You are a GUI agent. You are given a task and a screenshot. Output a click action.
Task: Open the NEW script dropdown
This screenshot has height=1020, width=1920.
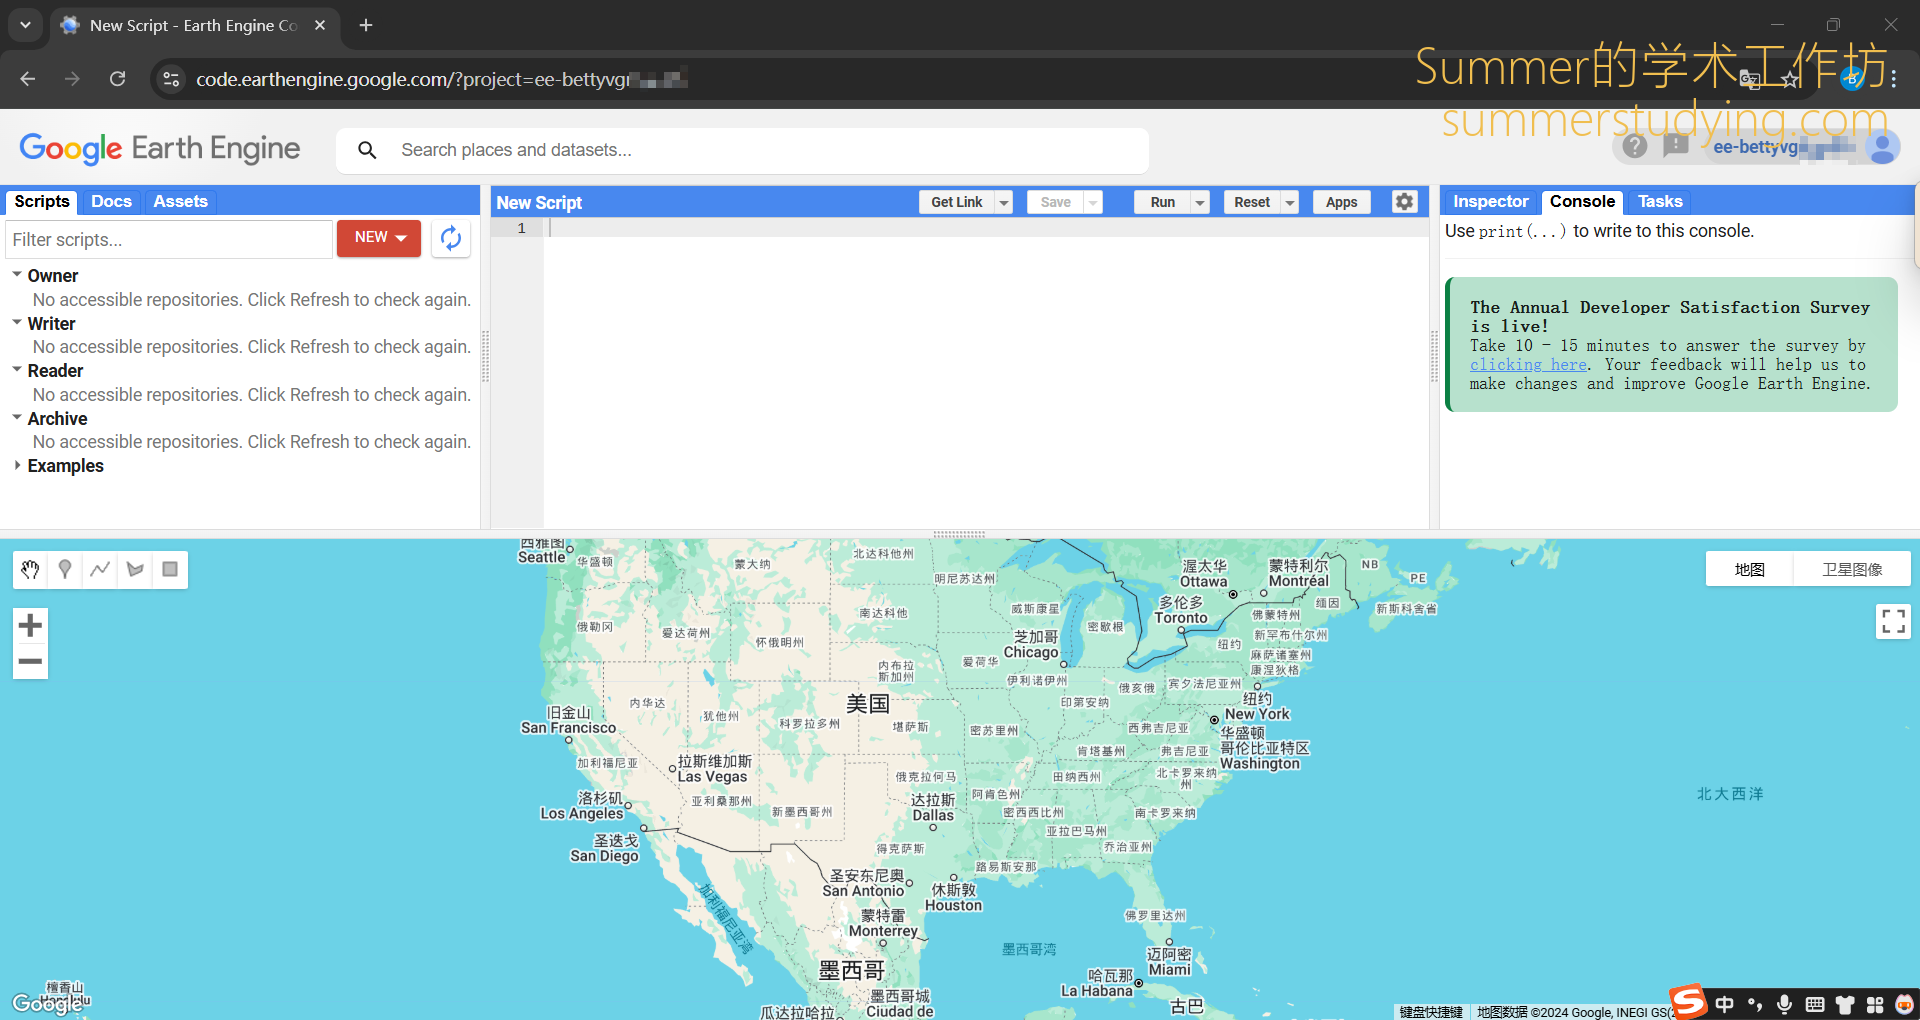click(379, 238)
